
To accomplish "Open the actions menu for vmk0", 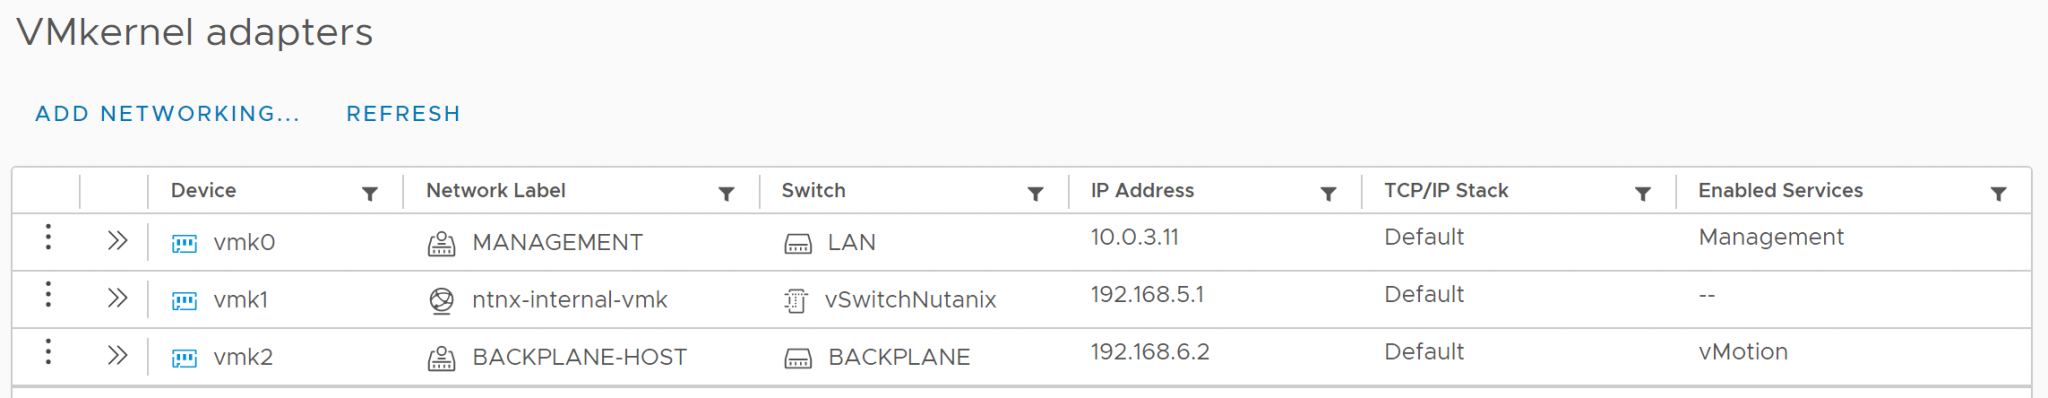I will coord(48,237).
